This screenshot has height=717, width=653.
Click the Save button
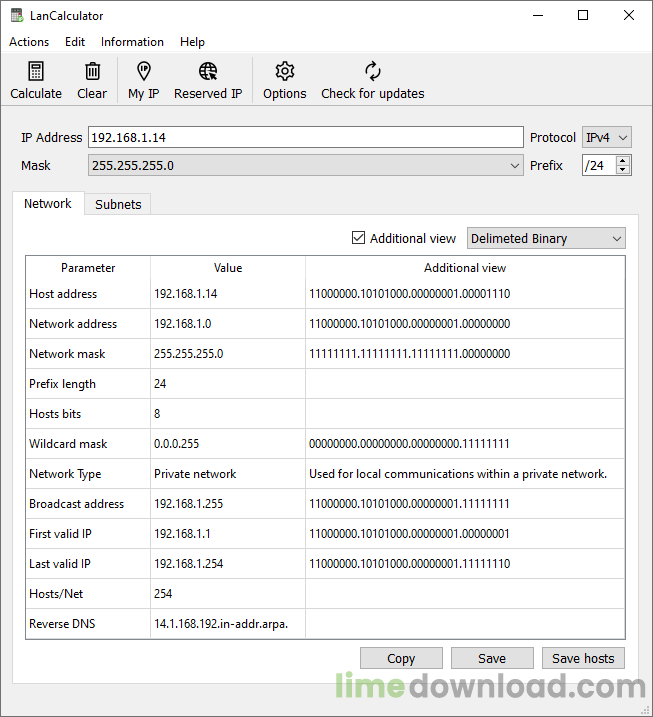pos(492,658)
